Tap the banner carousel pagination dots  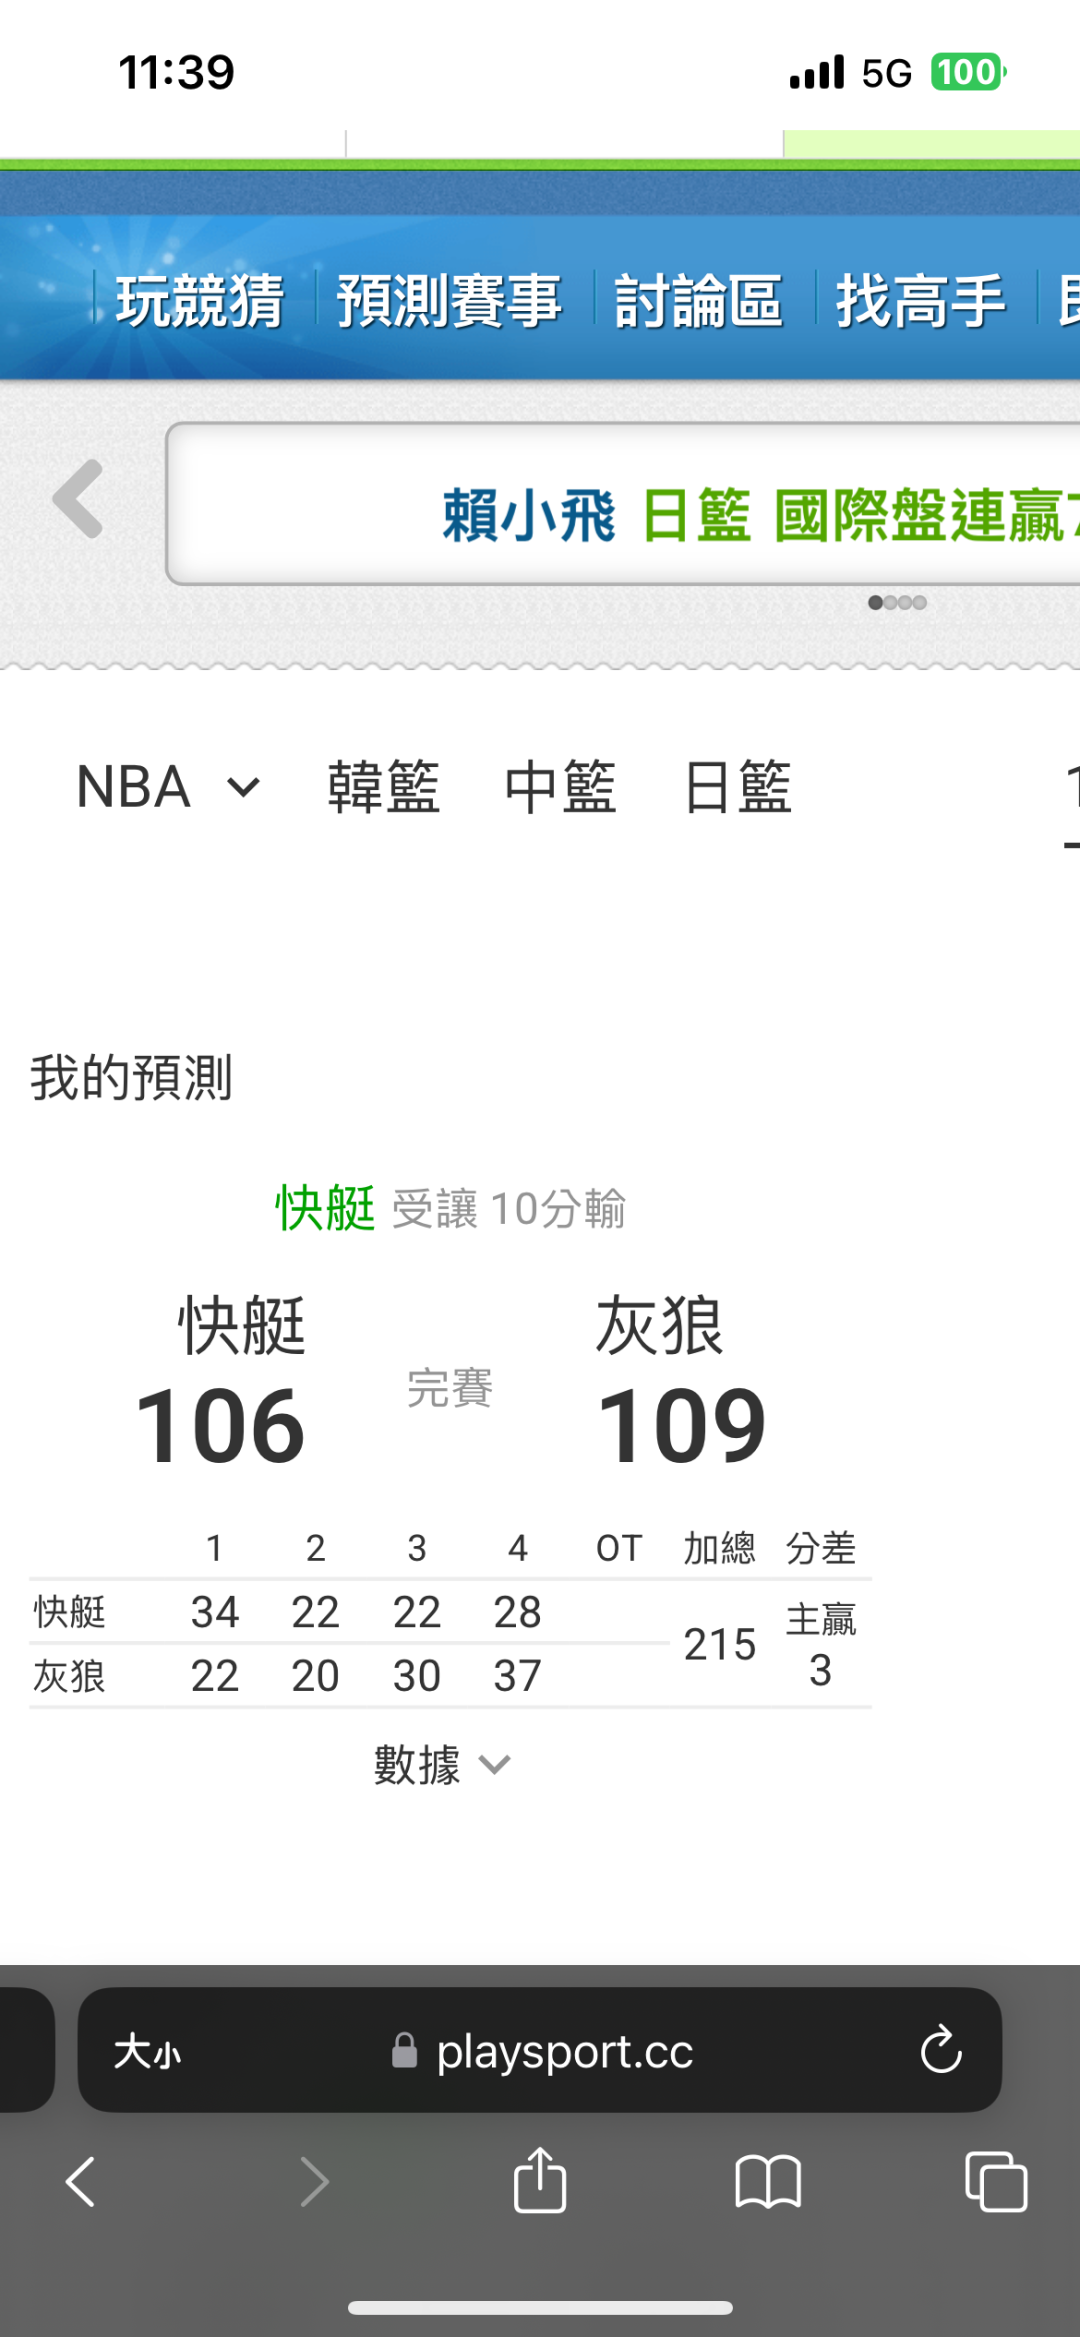pos(897,602)
